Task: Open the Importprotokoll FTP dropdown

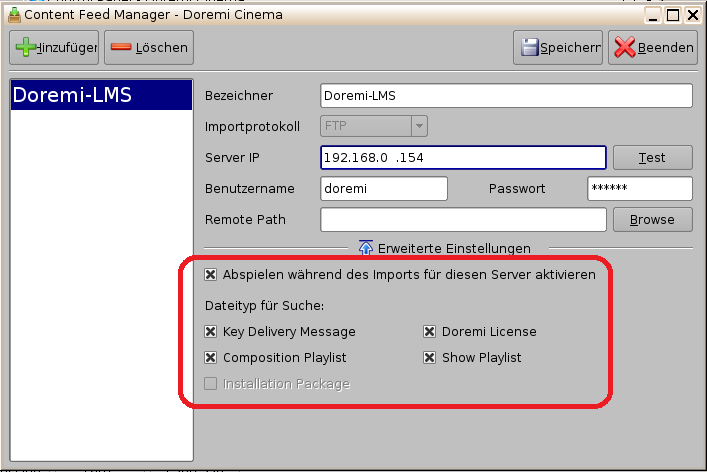Action: tap(419, 126)
